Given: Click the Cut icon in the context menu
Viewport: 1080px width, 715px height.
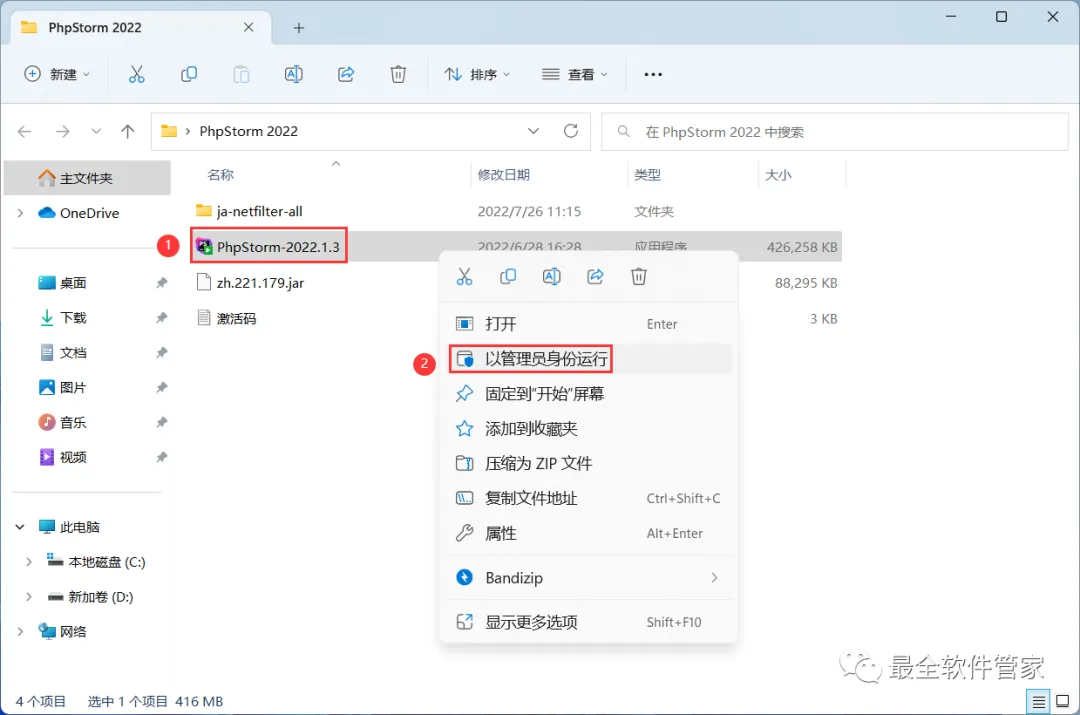Looking at the screenshot, I should [x=464, y=277].
